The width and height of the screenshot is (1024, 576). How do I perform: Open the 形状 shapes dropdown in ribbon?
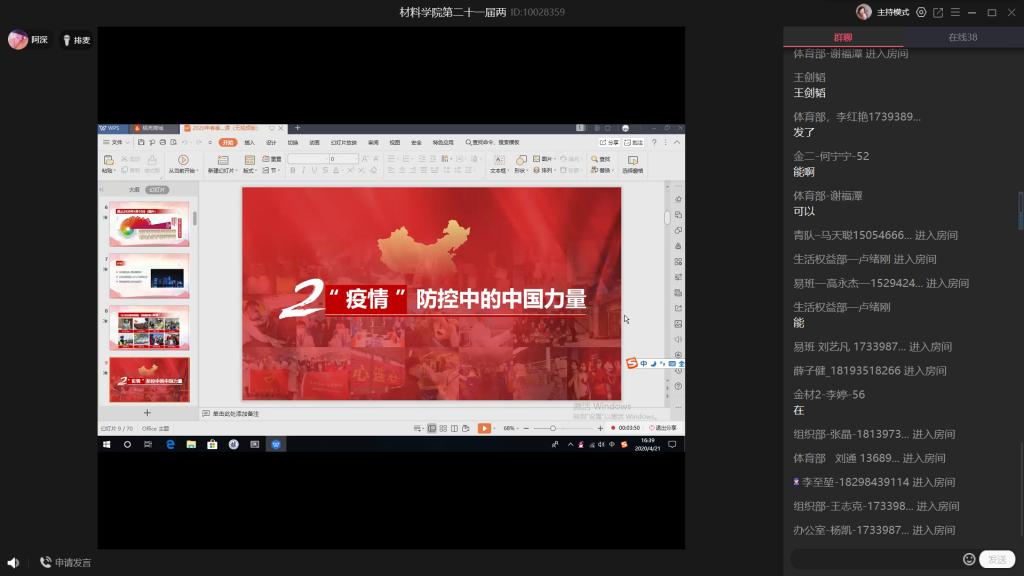pos(521,171)
